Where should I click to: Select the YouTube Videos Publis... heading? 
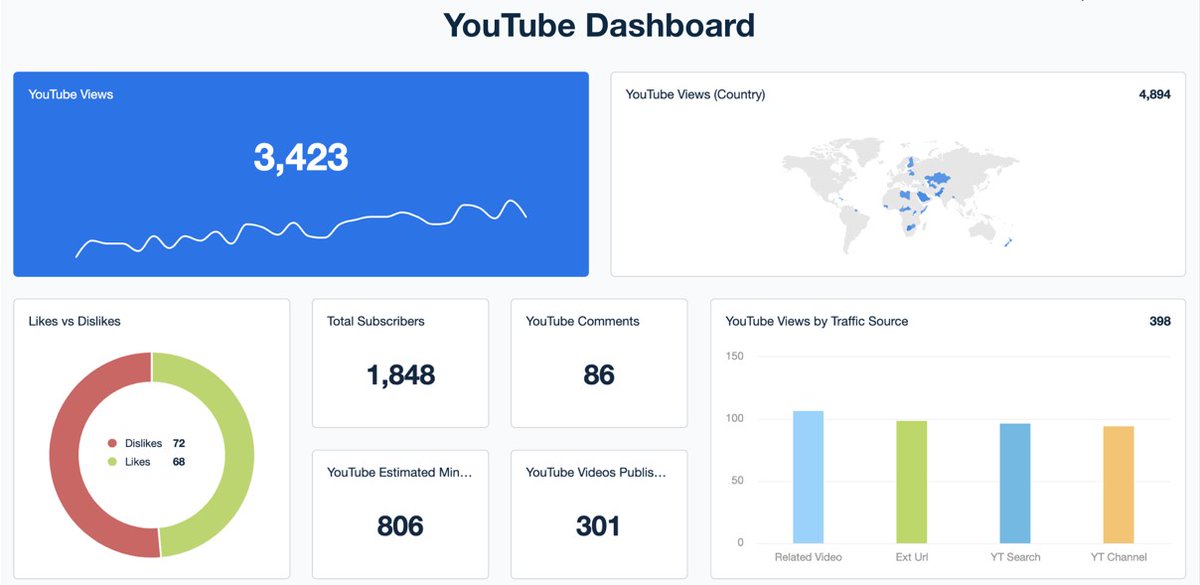click(x=595, y=472)
